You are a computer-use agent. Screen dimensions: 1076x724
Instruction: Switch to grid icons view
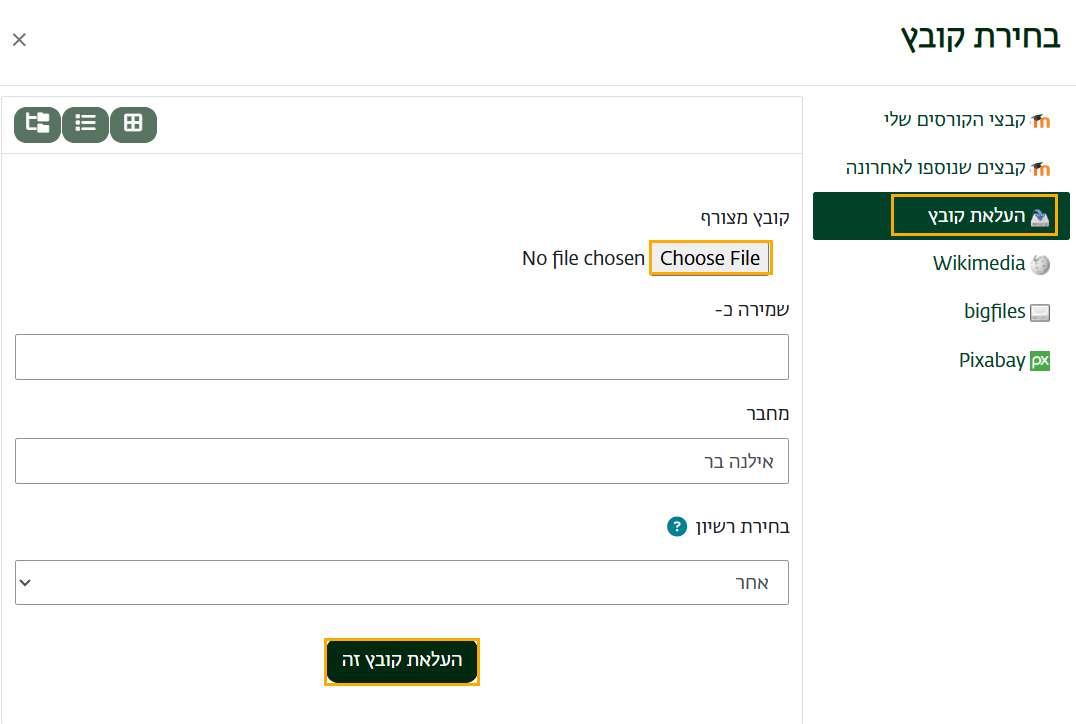point(133,124)
